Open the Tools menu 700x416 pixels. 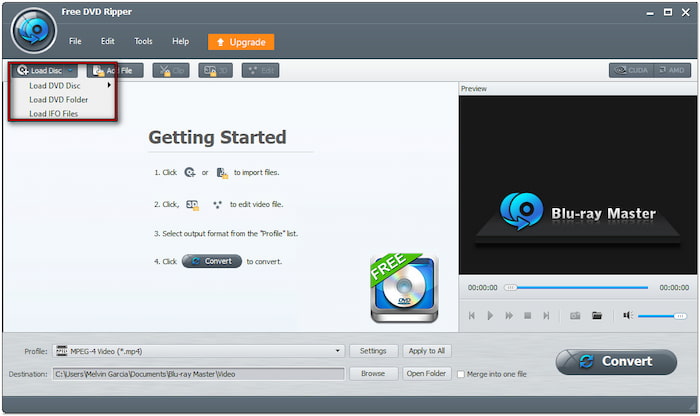pyautogui.click(x=143, y=41)
